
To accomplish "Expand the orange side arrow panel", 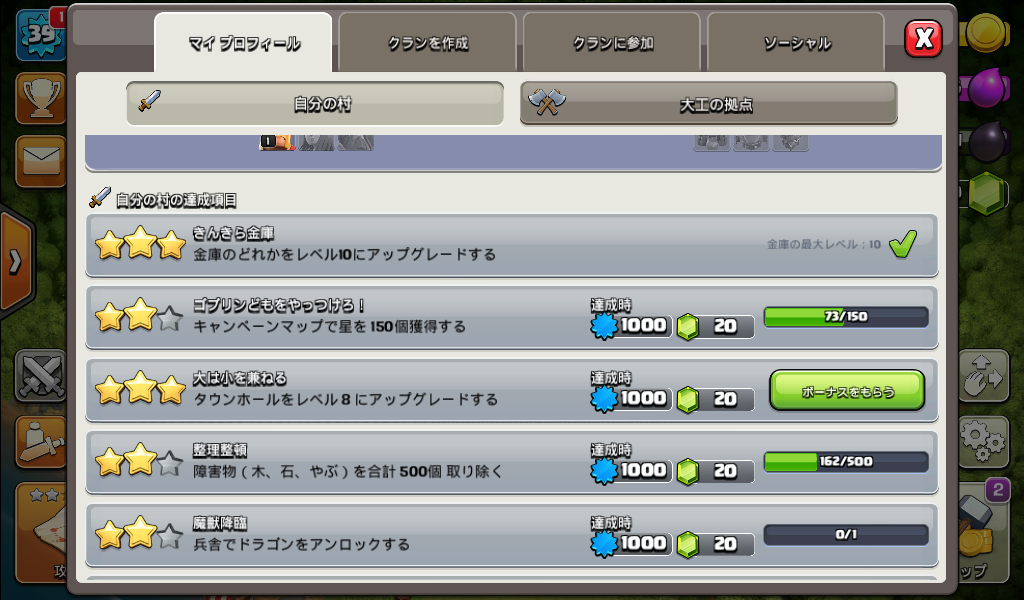I will coord(16,262).
